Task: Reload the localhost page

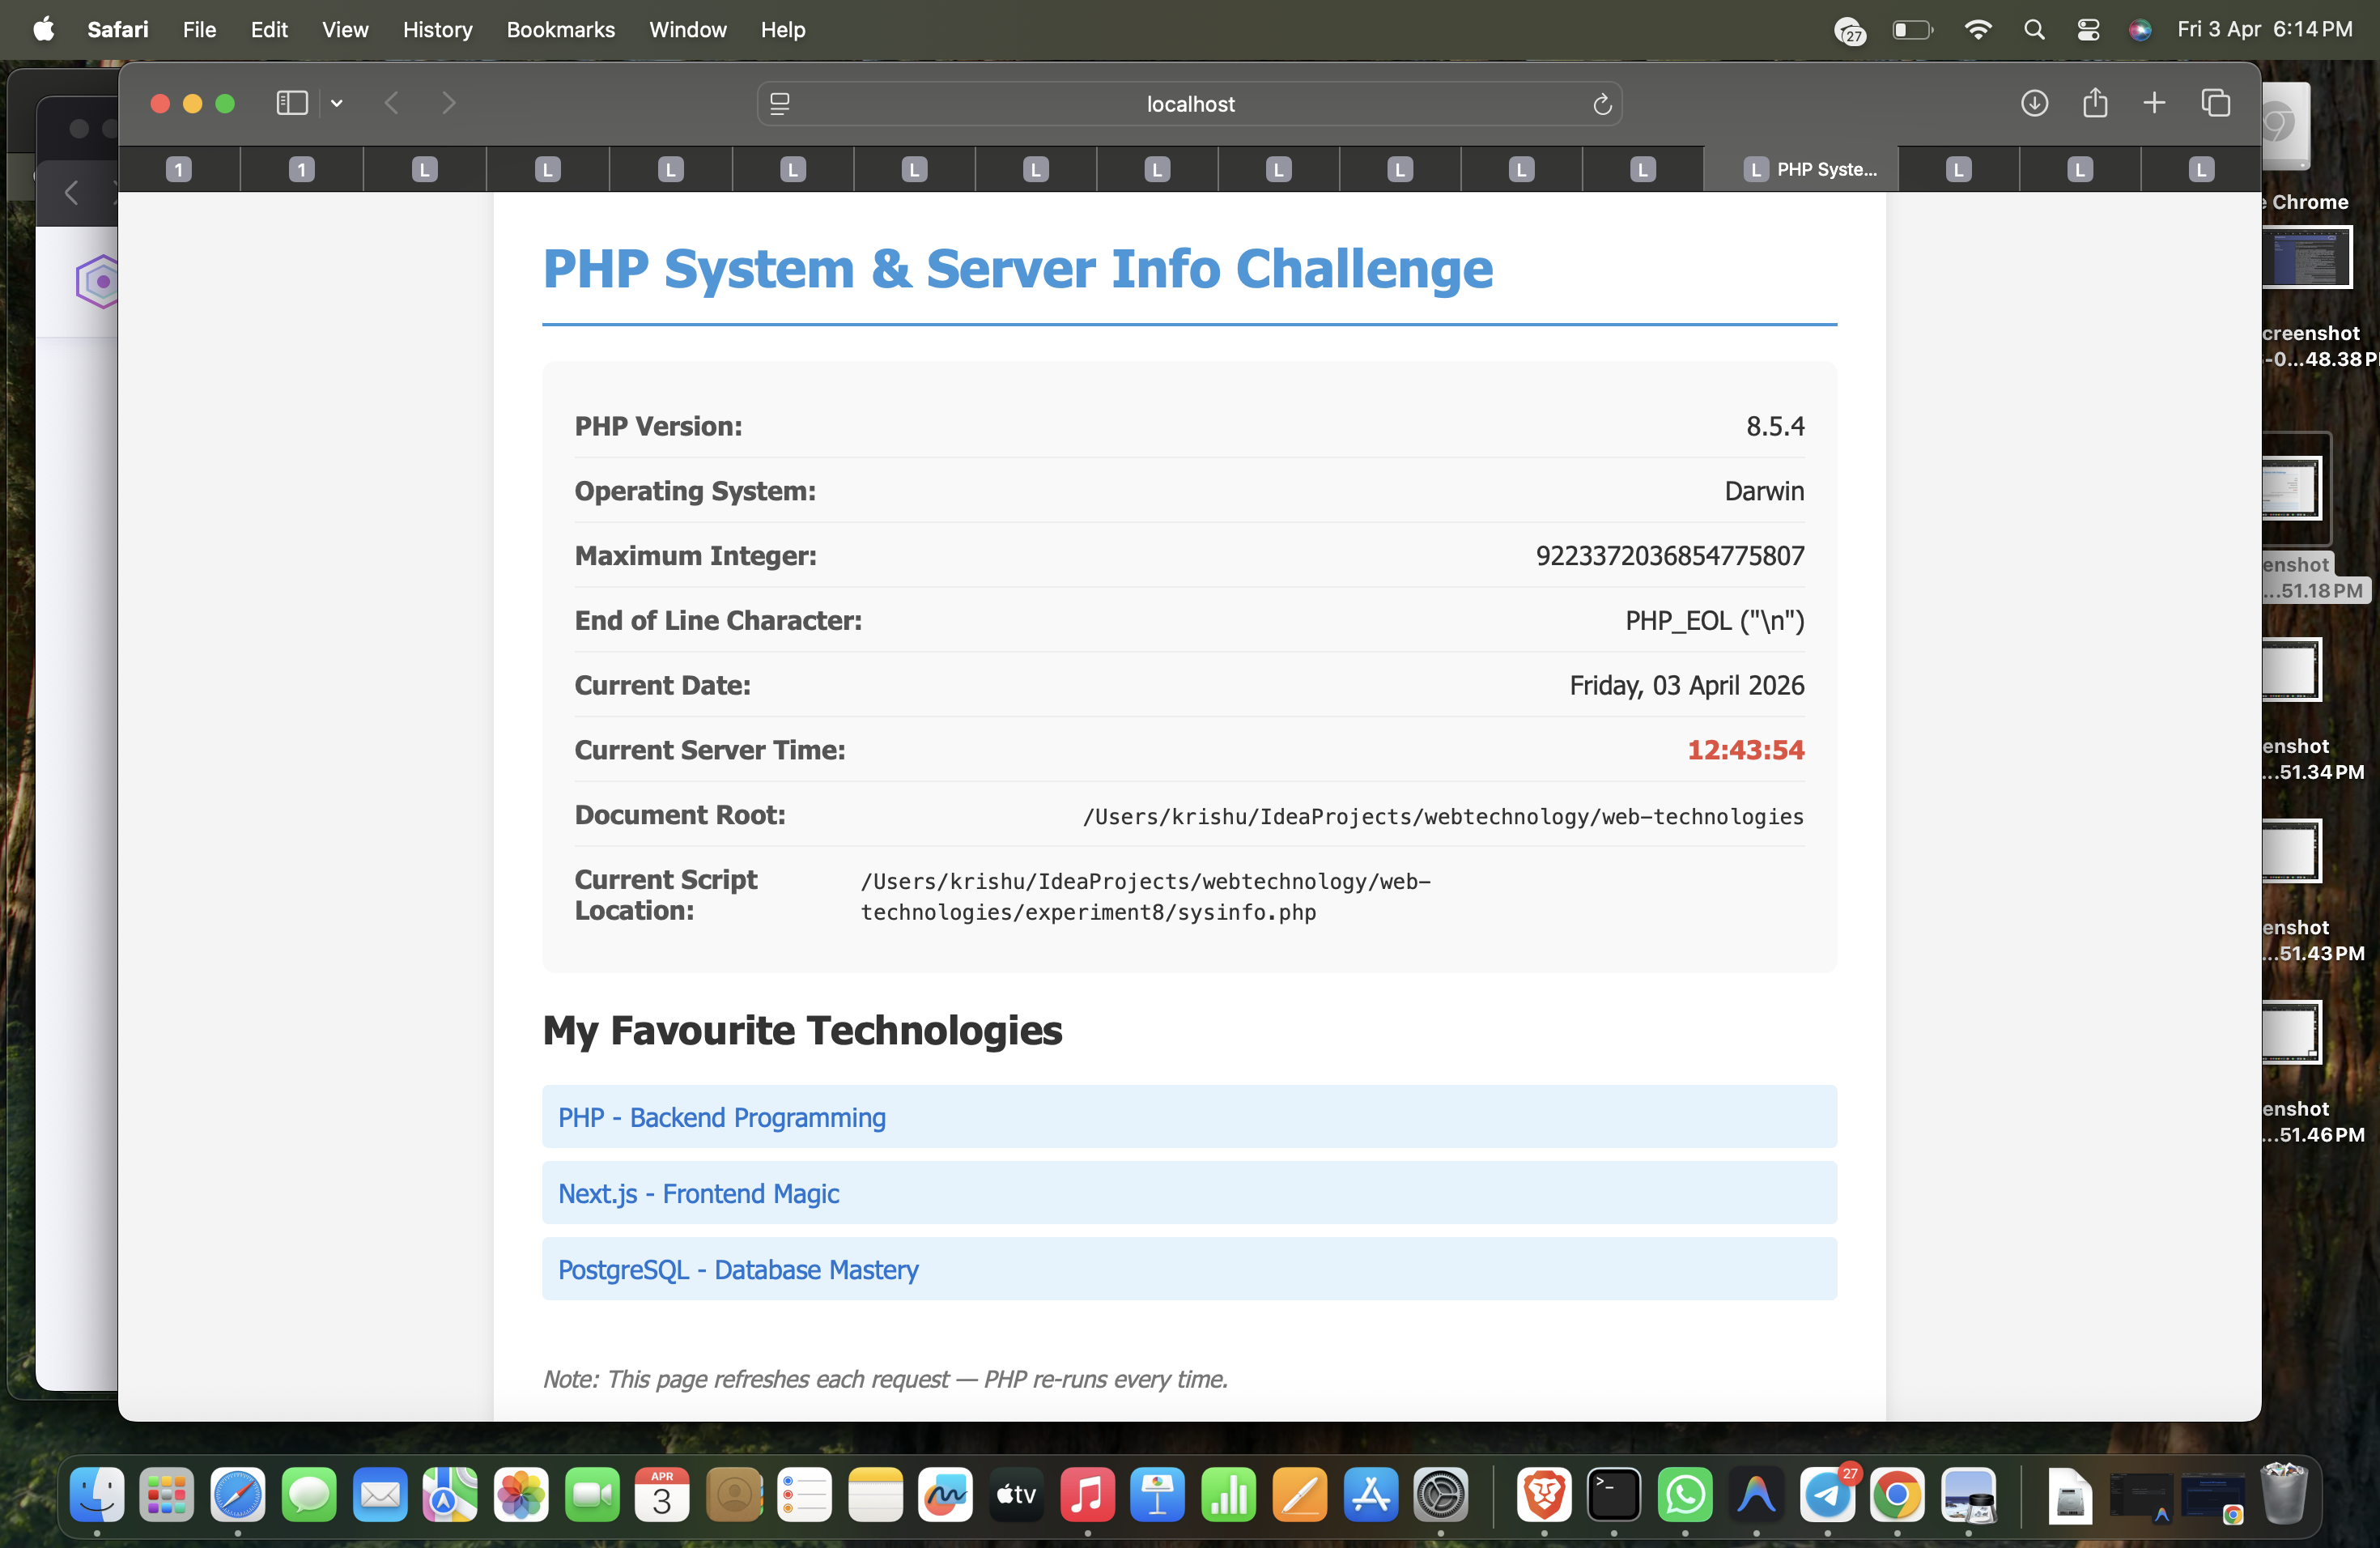Action: pos(1602,103)
